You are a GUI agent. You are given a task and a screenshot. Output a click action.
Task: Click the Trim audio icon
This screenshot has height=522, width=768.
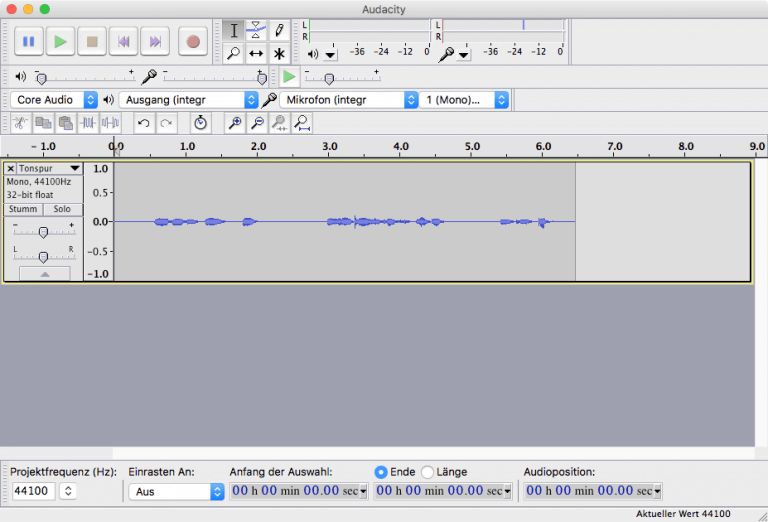88,123
